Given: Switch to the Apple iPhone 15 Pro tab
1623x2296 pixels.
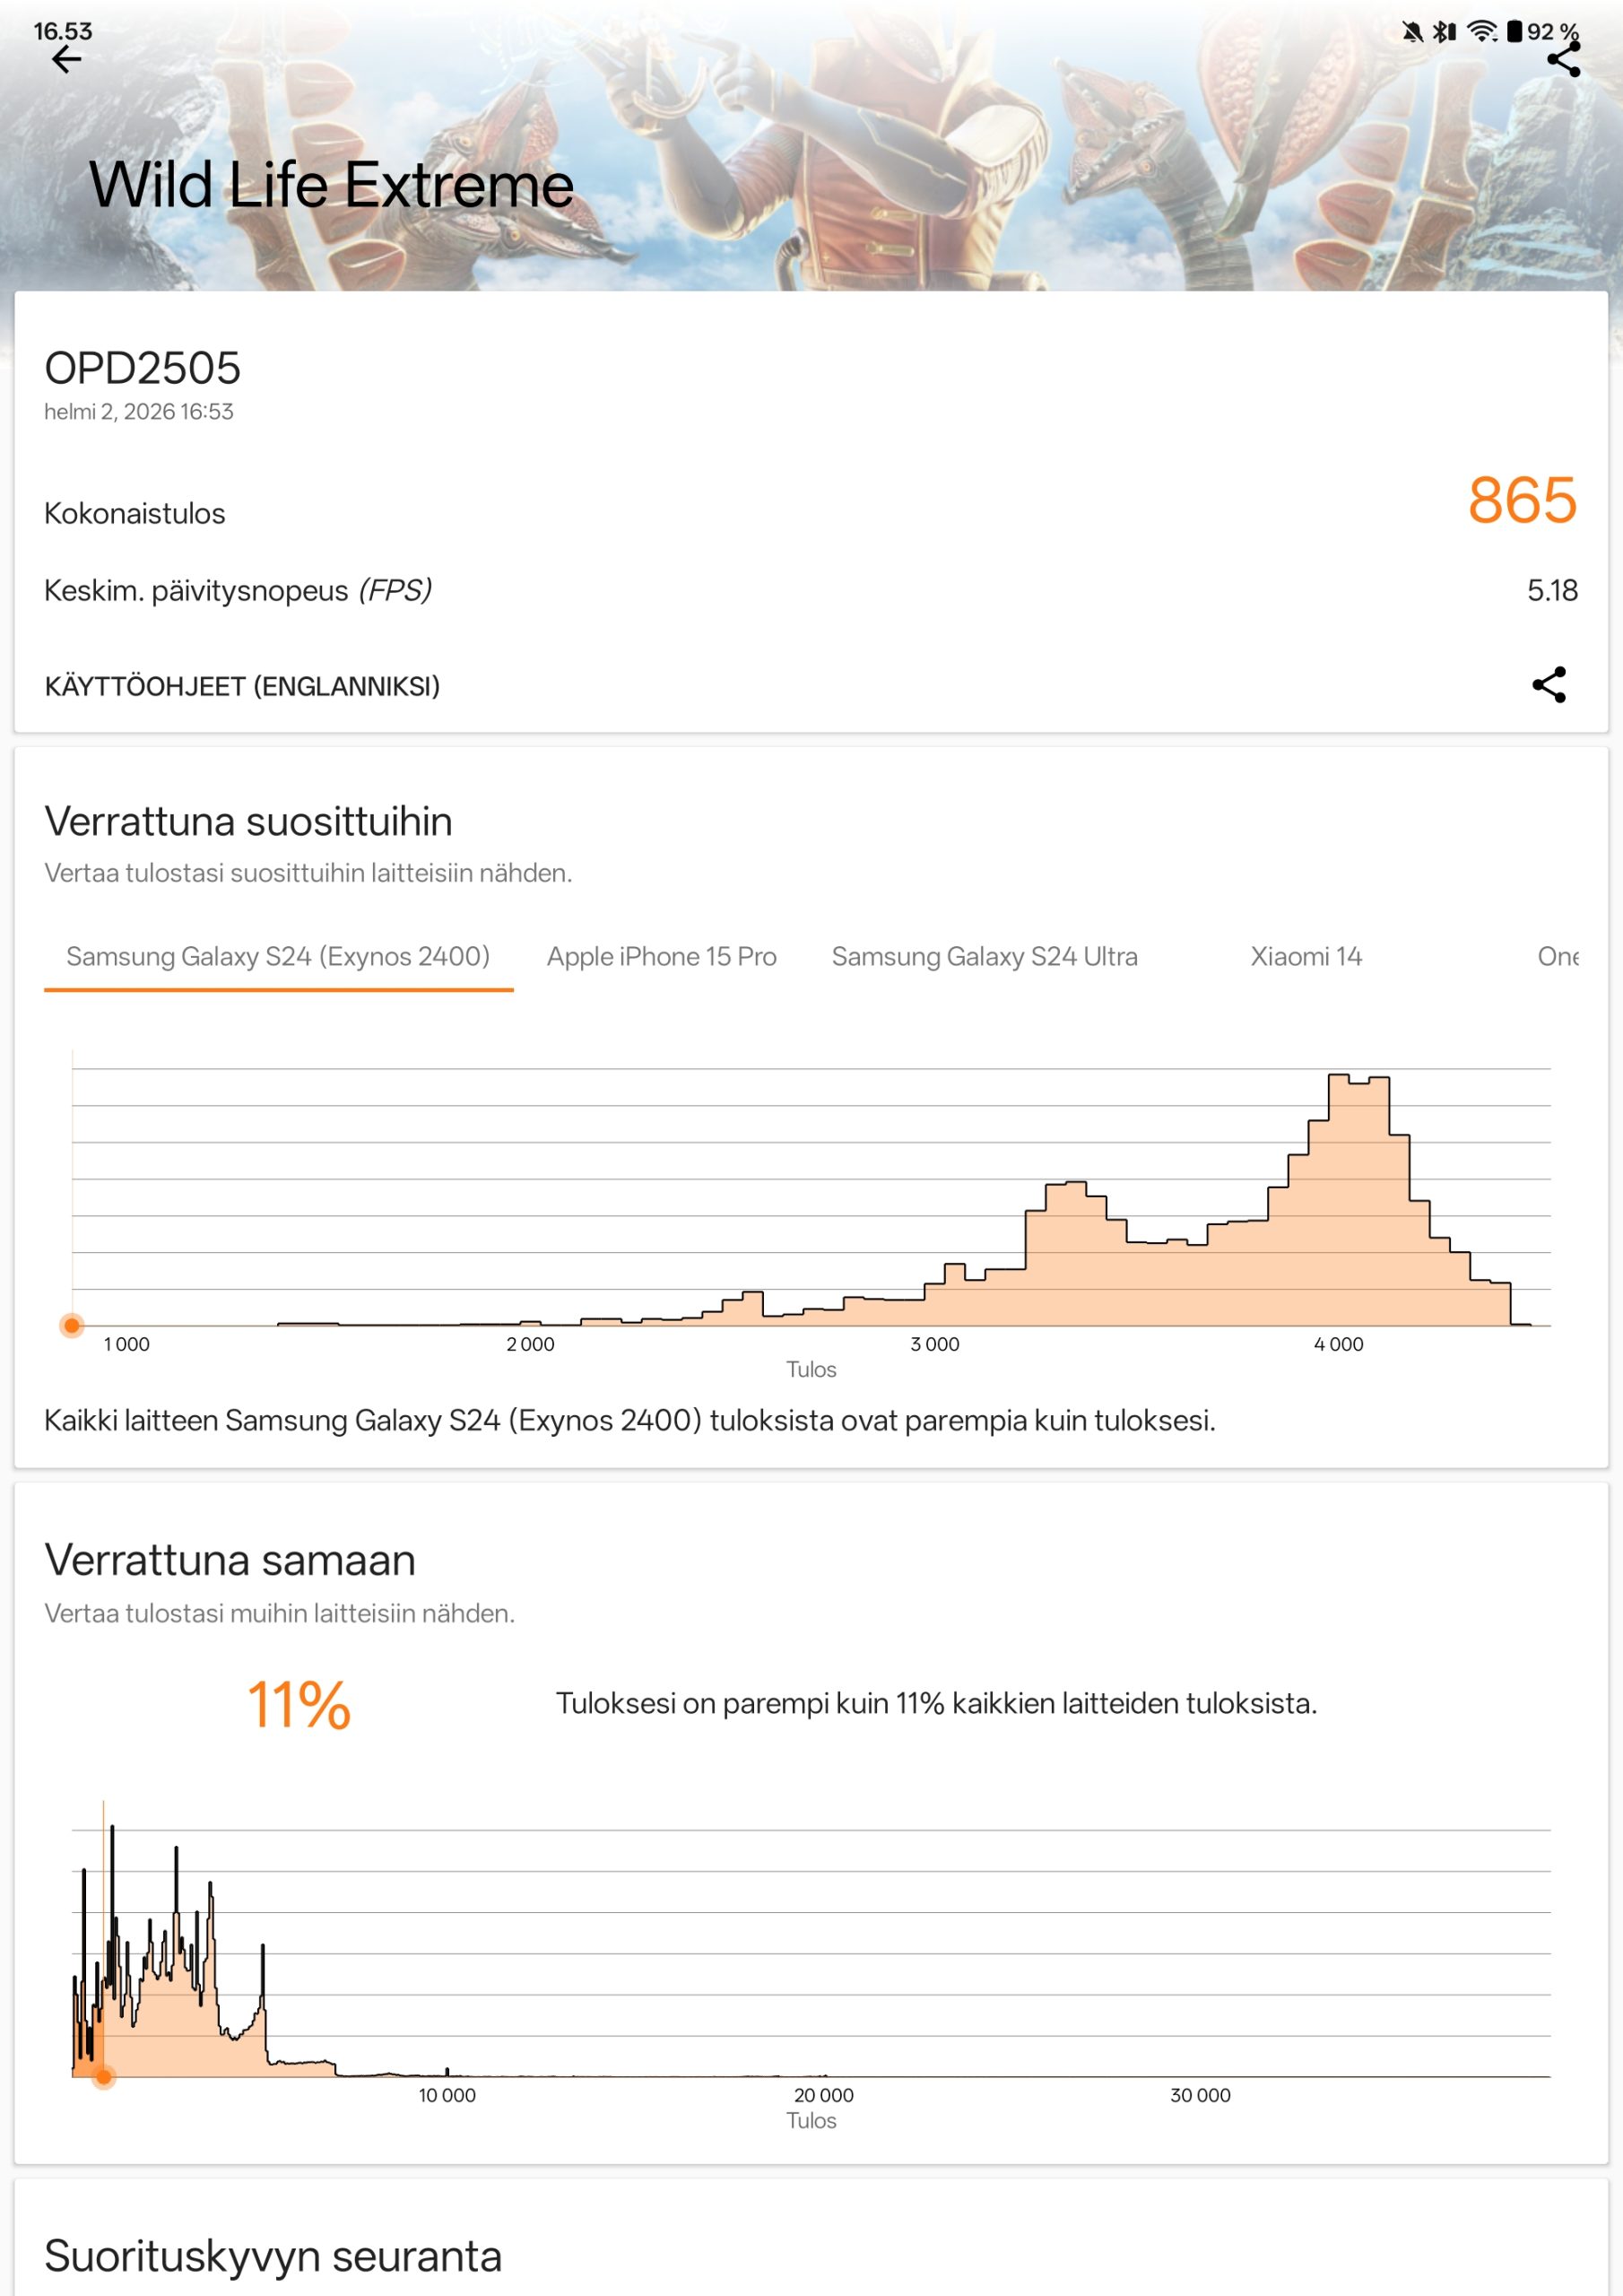Looking at the screenshot, I should pyautogui.click(x=661, y=957).
